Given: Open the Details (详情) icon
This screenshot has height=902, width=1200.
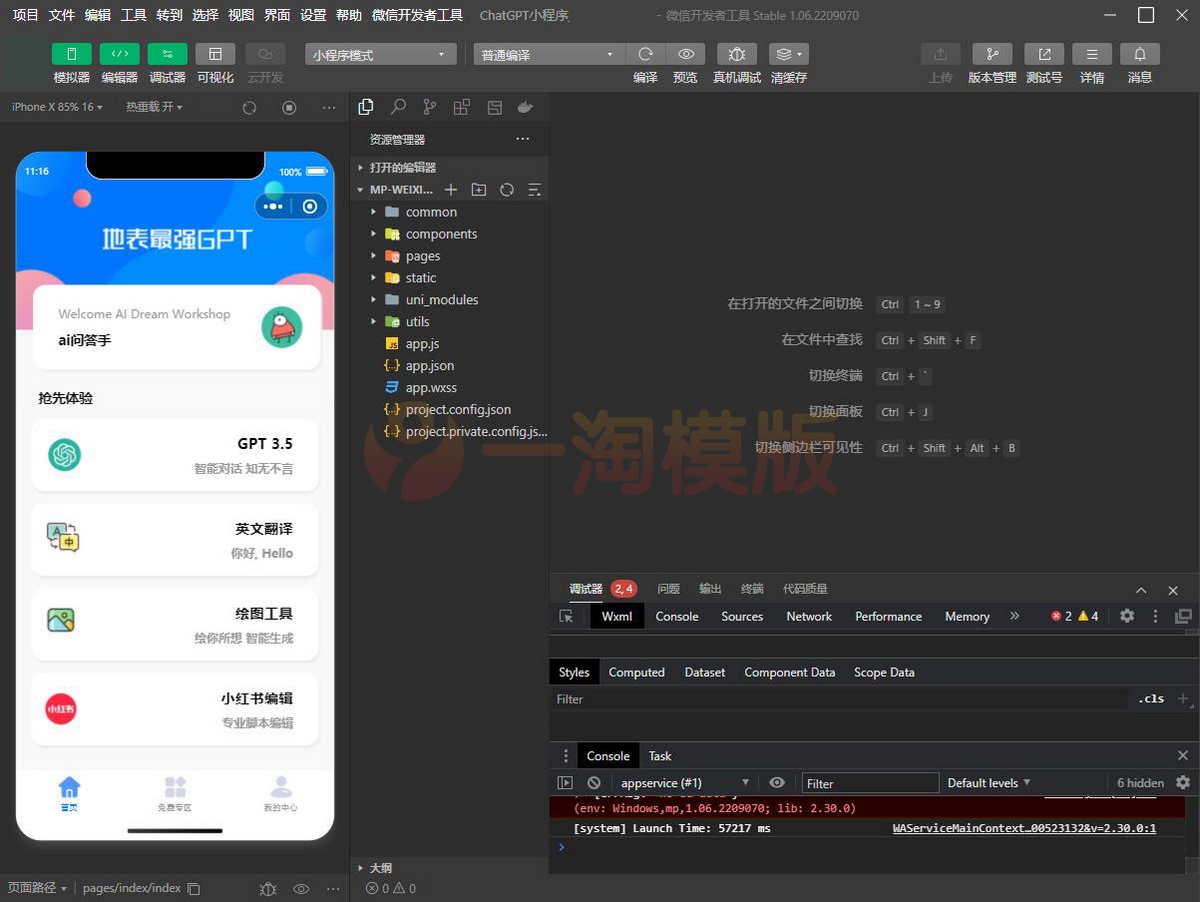Looking at the screenshot, I should [1092, 54].
